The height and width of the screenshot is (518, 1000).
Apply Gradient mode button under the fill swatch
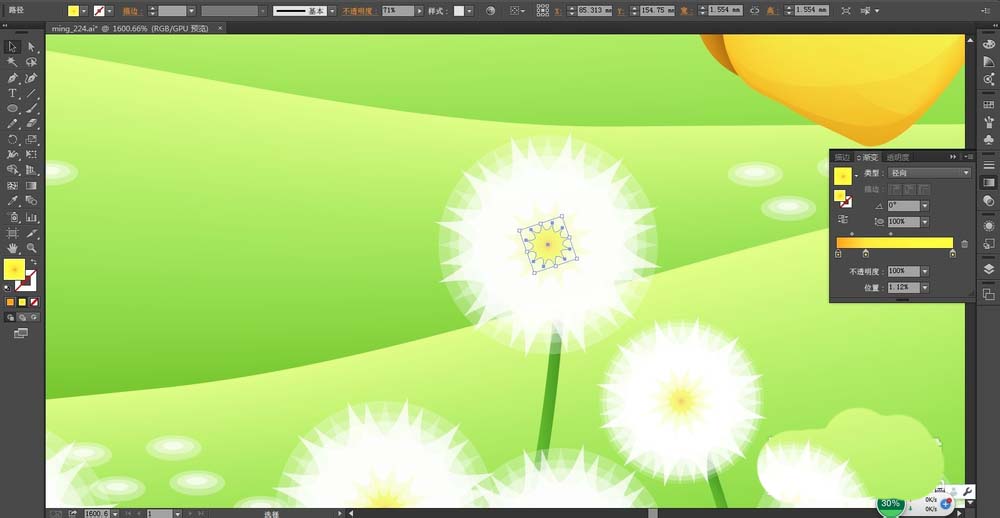(x=22, y=302)
